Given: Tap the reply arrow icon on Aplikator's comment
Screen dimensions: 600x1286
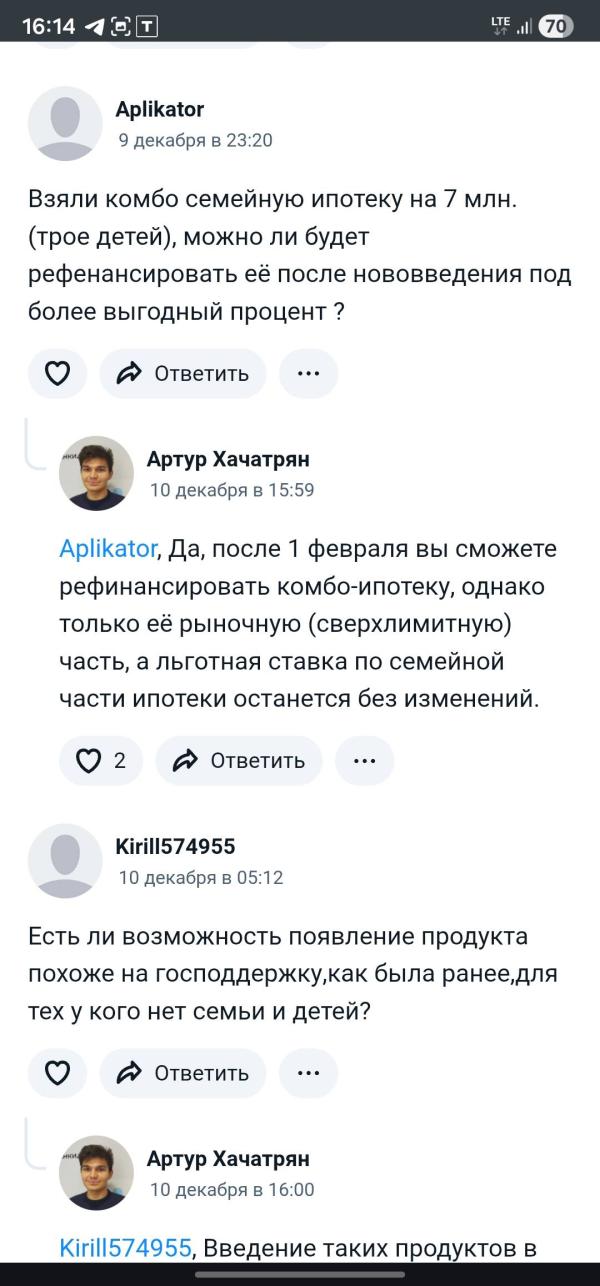Looking at the screenshot, I should (128, 372).
